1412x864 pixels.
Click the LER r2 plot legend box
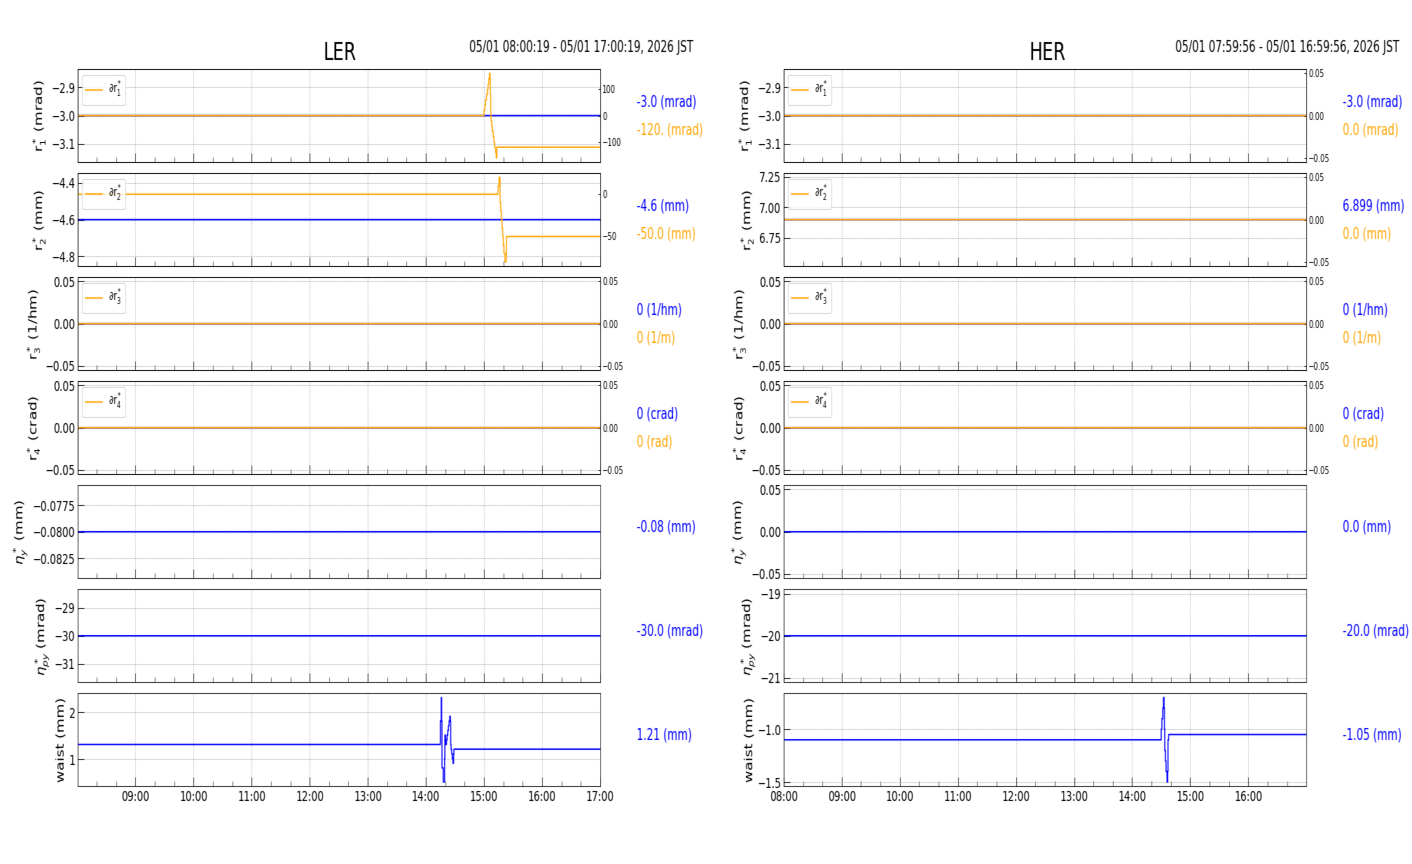(x=104, y=194)
